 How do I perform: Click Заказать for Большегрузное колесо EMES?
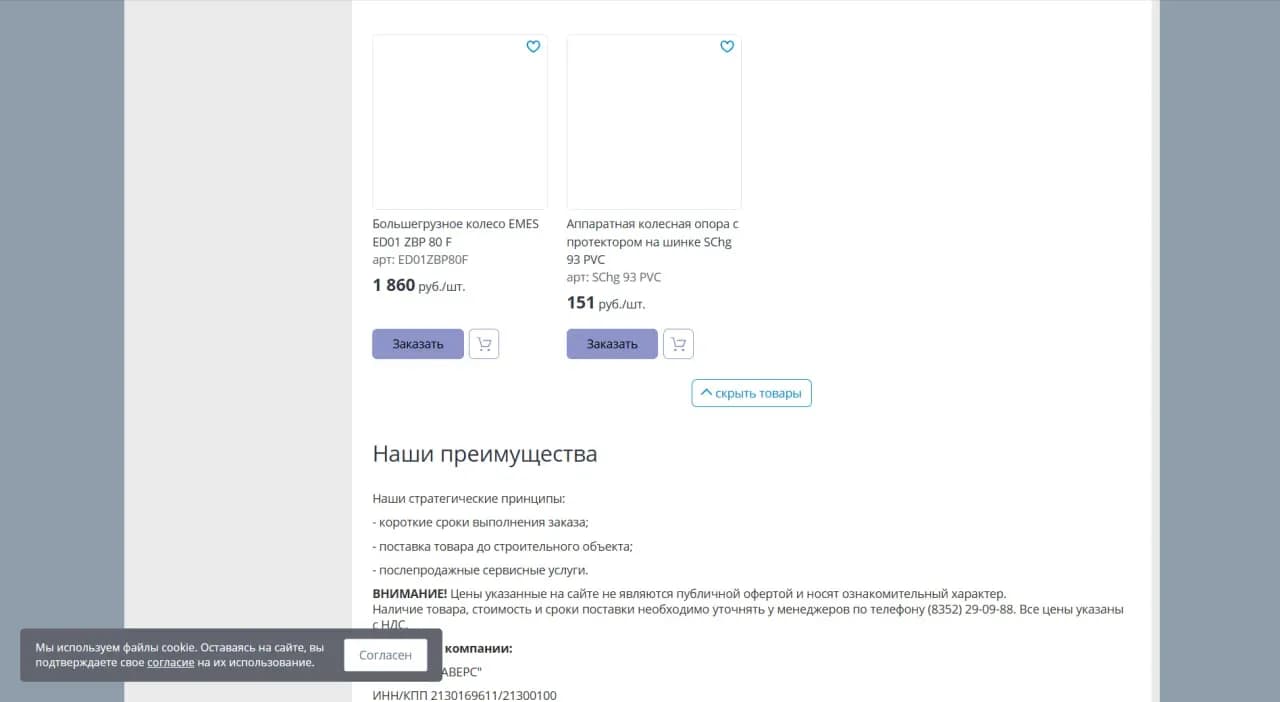pyautogui.click(x=417, y=343)
